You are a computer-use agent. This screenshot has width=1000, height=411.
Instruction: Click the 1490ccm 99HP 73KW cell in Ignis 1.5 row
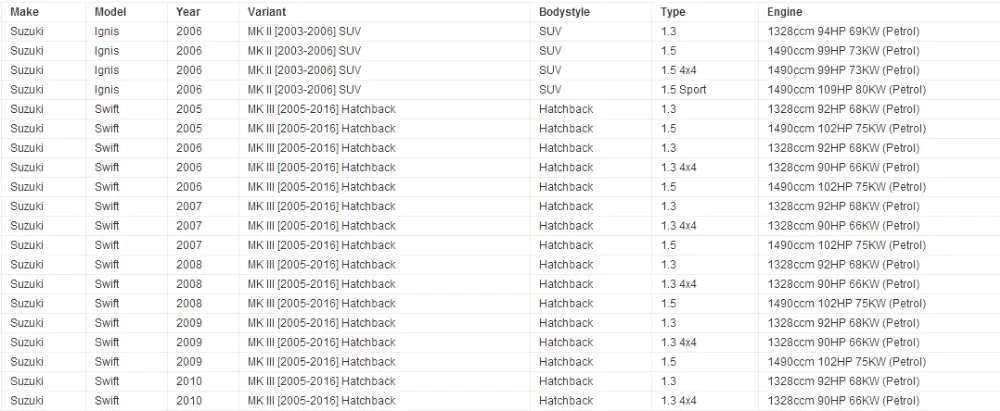(843, 50)
